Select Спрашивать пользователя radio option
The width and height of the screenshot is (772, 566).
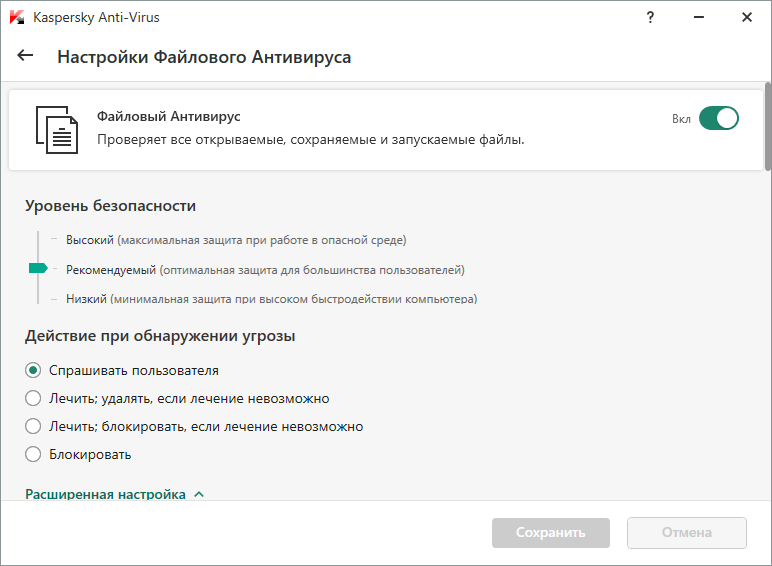[x=33, y=370]
